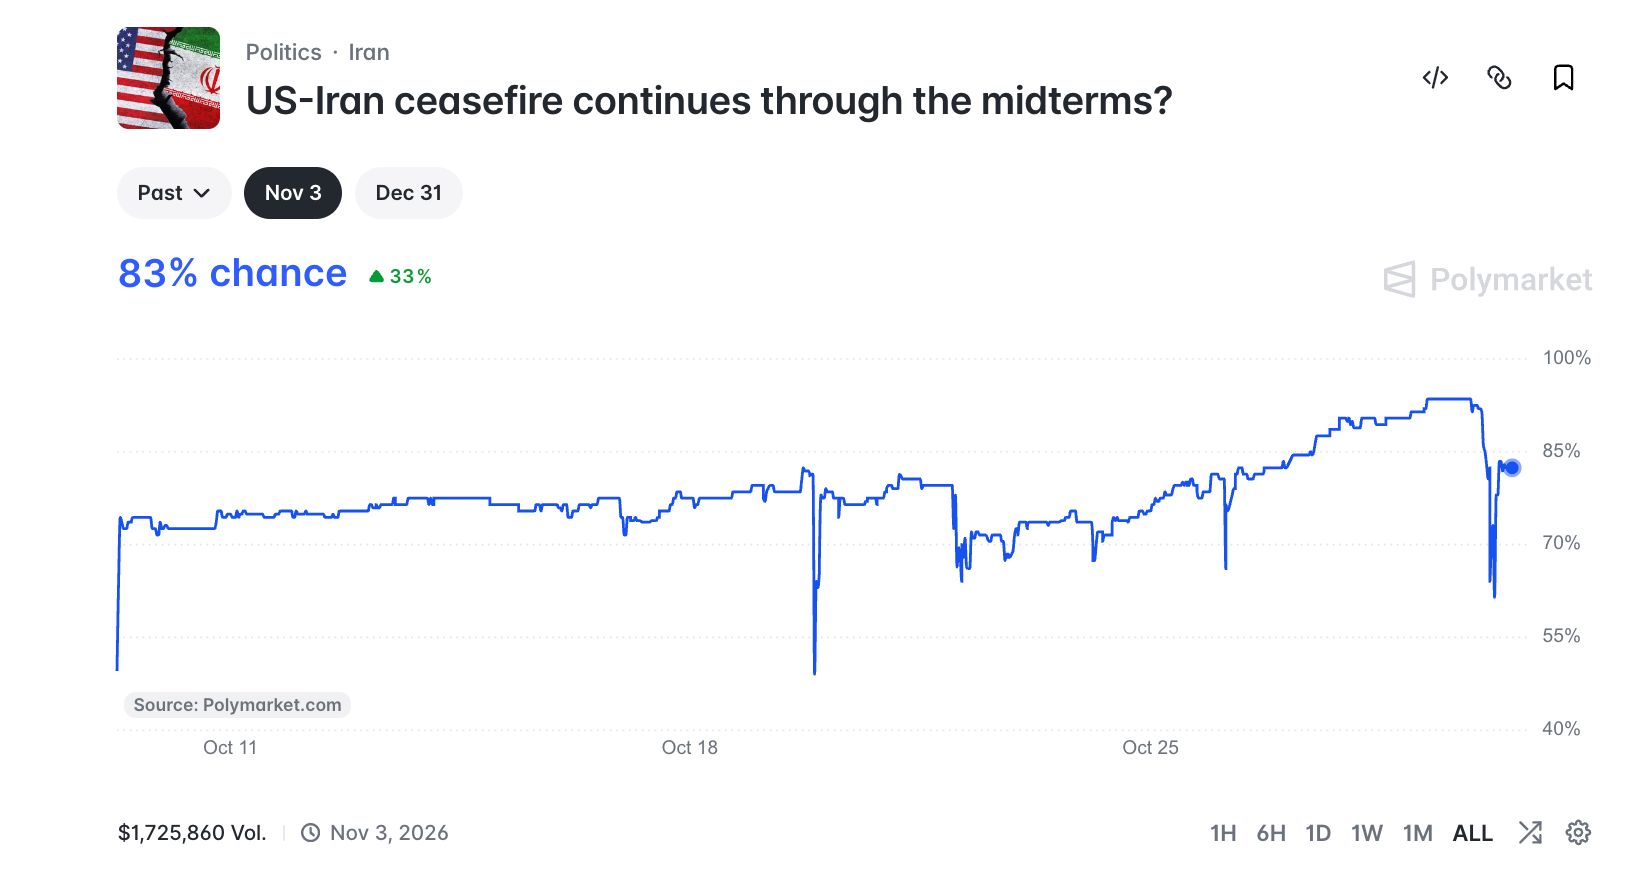Open the Iran topic link

point(369,52)
